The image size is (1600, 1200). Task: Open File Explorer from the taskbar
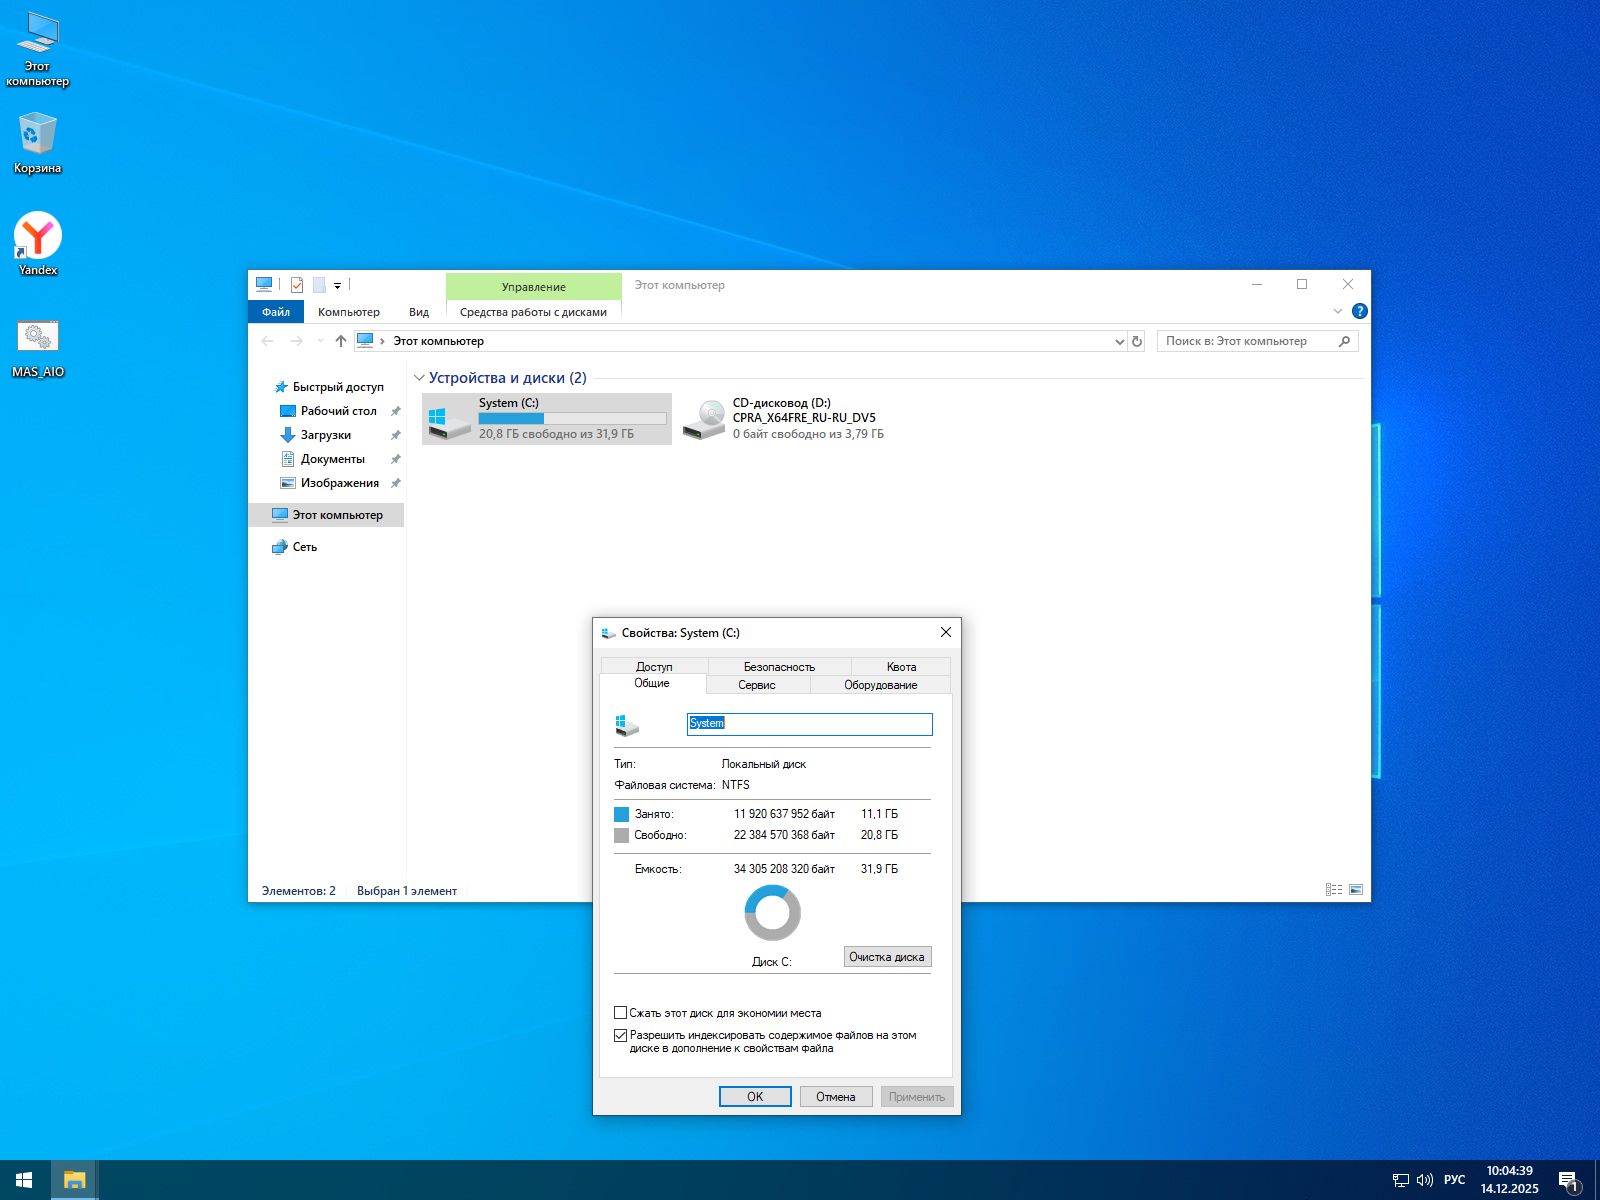tap(74, 1180)
